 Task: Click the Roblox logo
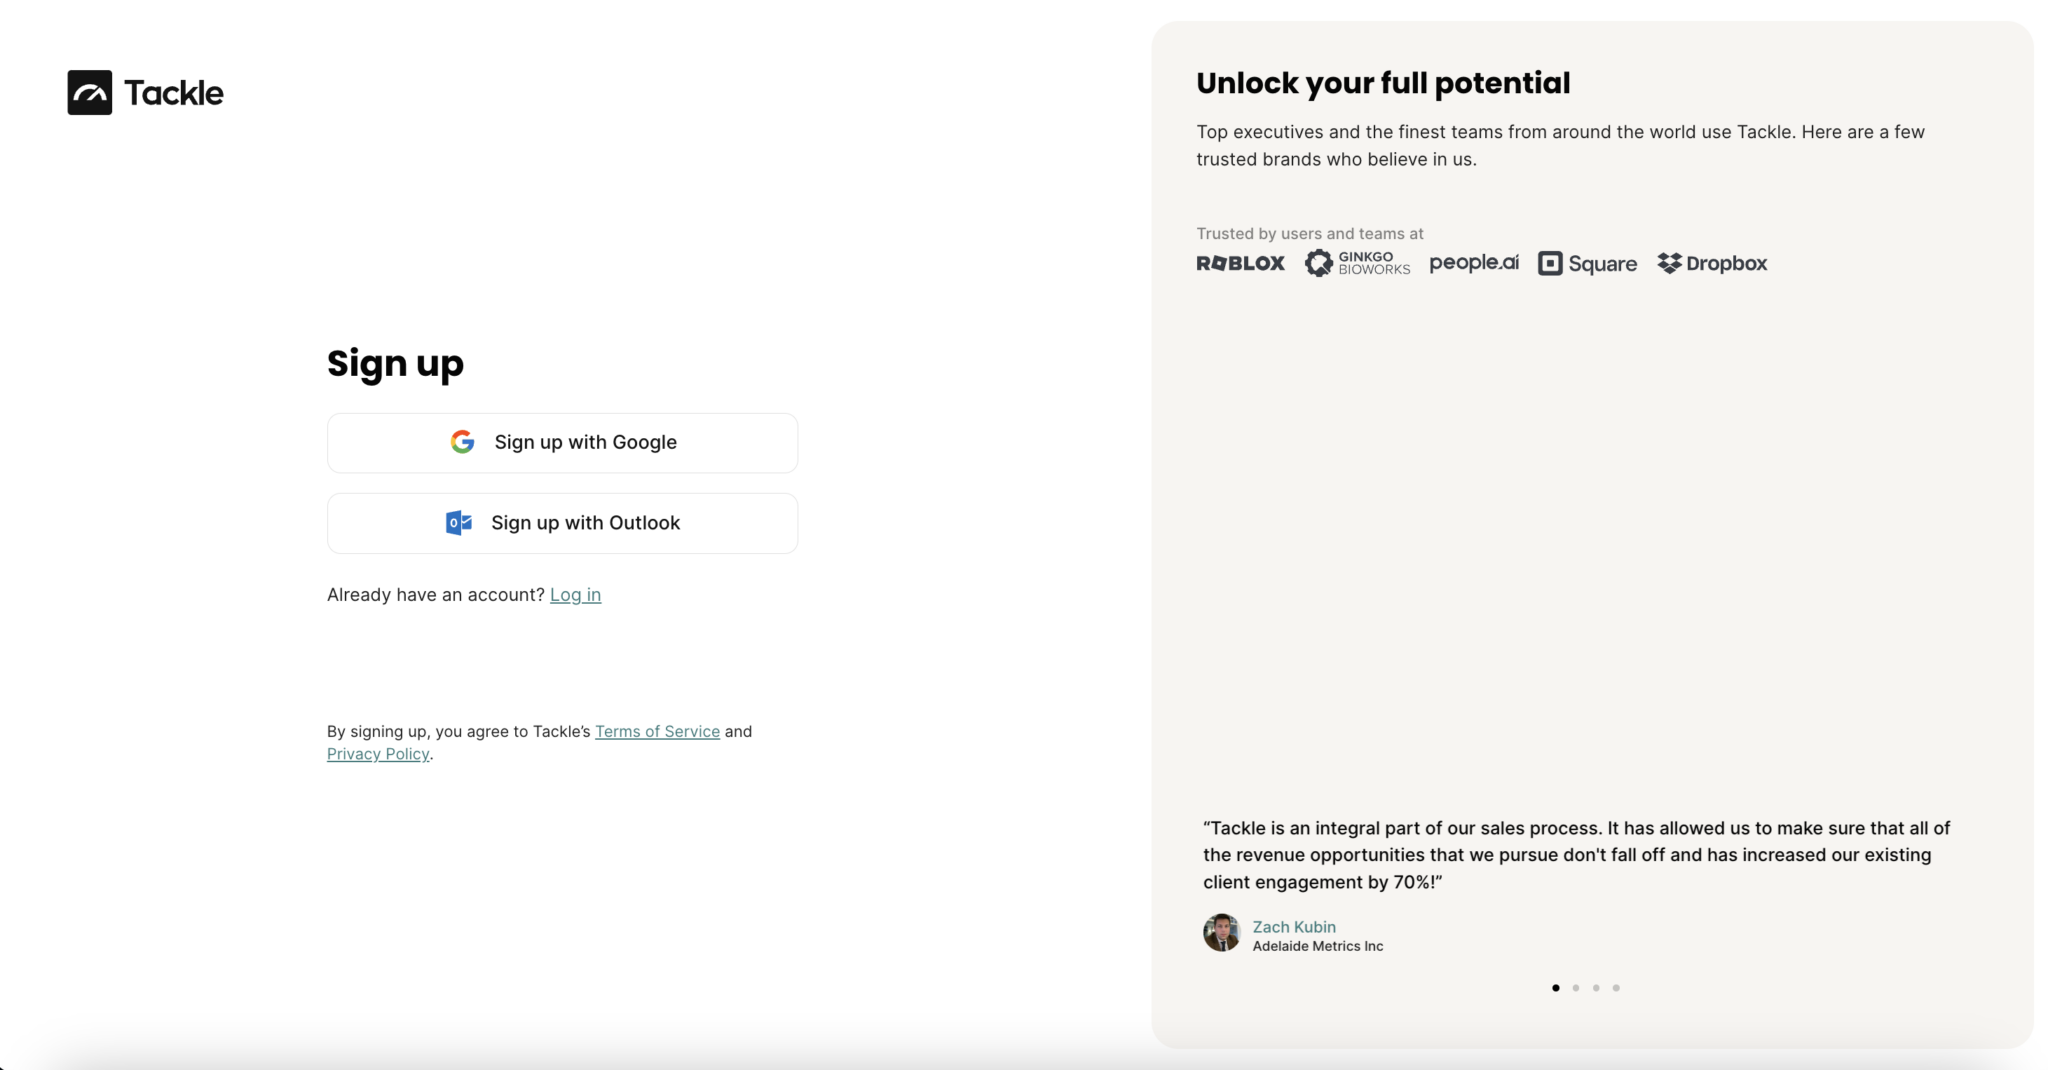tap(1240, 263)
